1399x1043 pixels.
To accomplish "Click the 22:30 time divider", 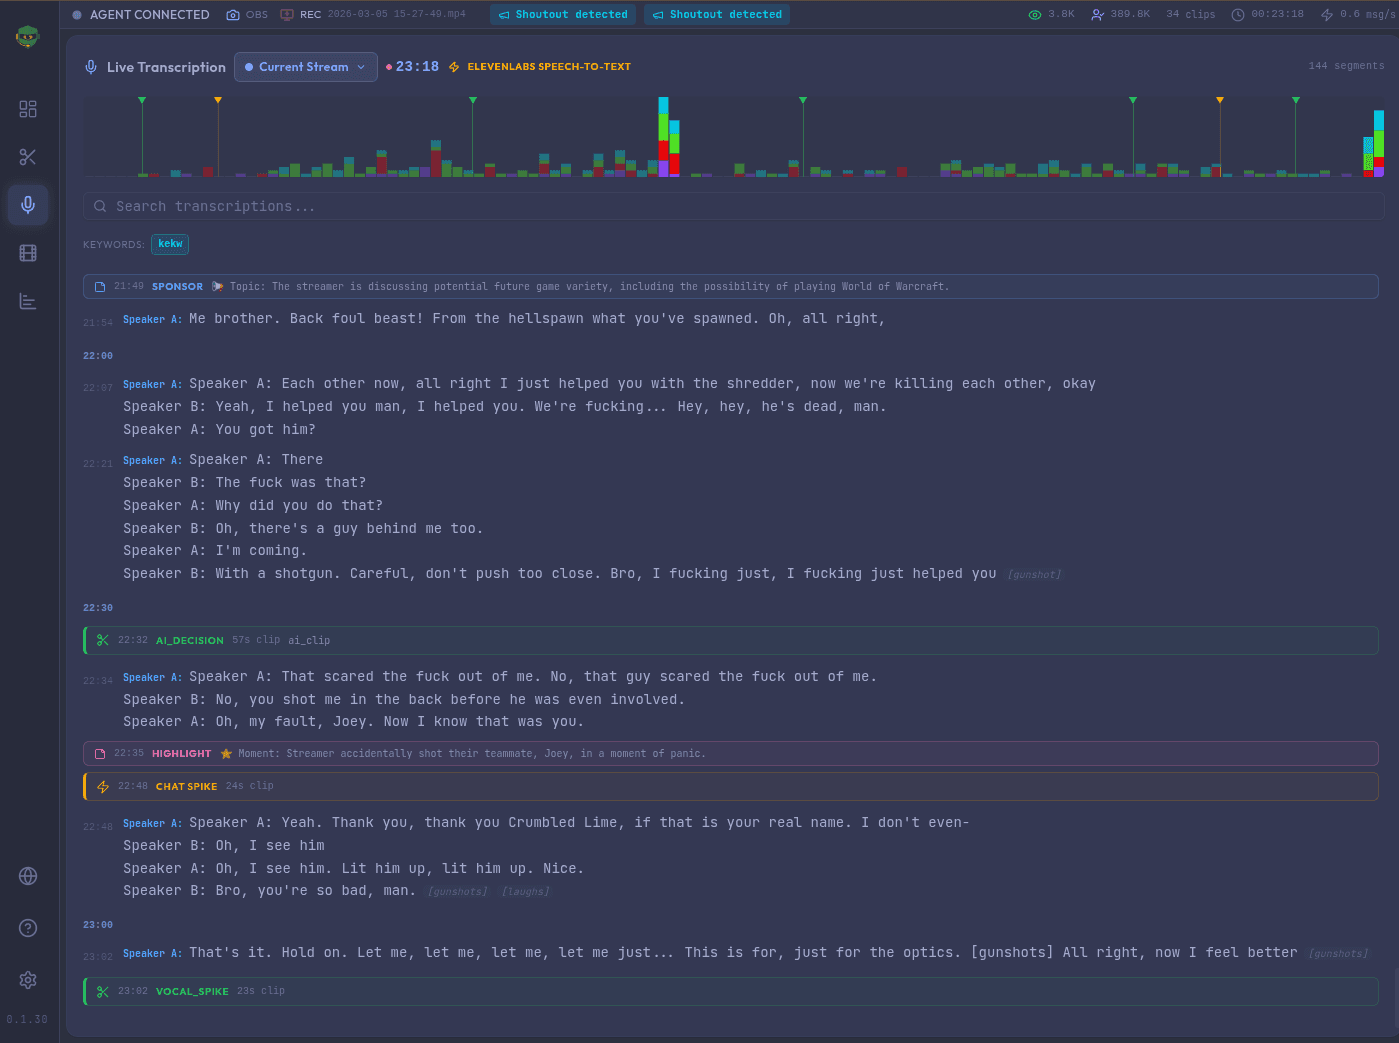I will pos(98,608).
